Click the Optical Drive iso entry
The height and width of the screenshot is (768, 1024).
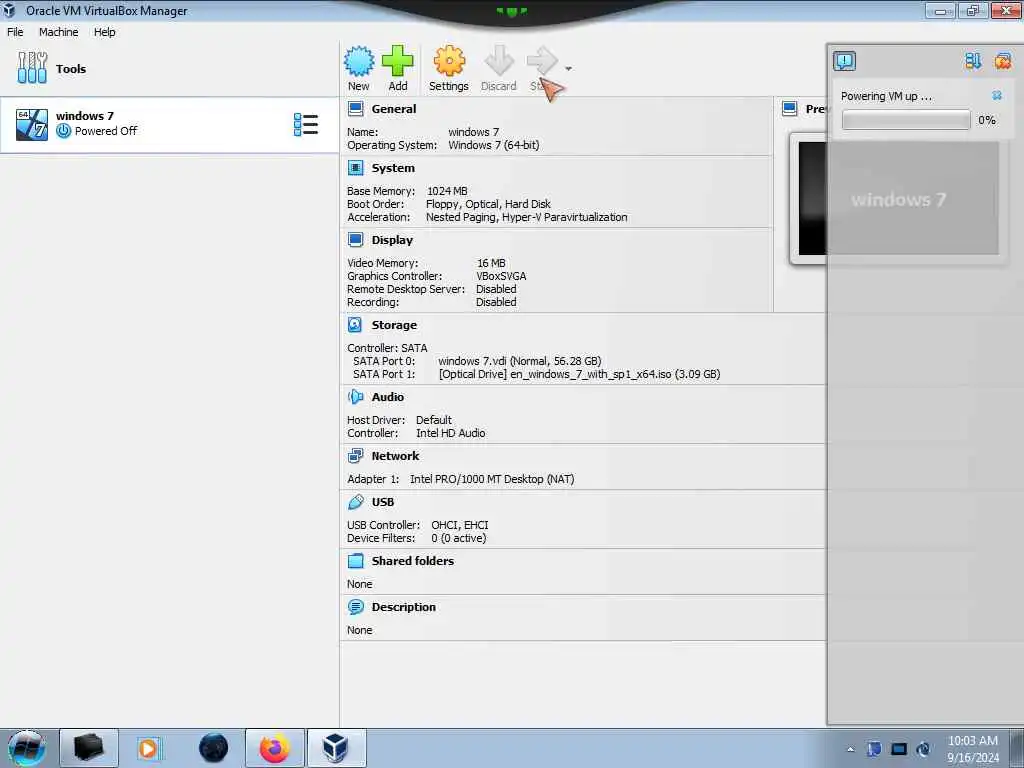pyautogui.click(x=579, y=374)
